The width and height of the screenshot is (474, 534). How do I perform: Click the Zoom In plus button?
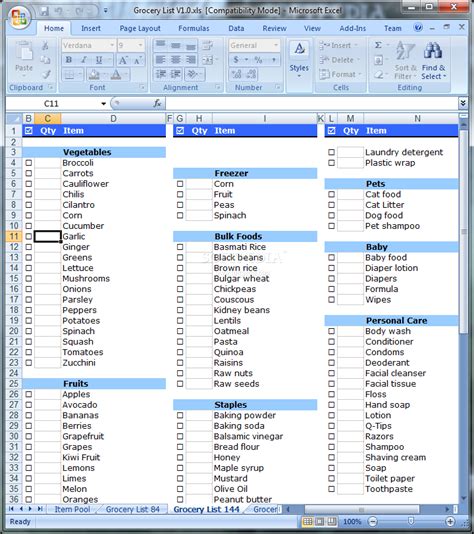[450, 521]
